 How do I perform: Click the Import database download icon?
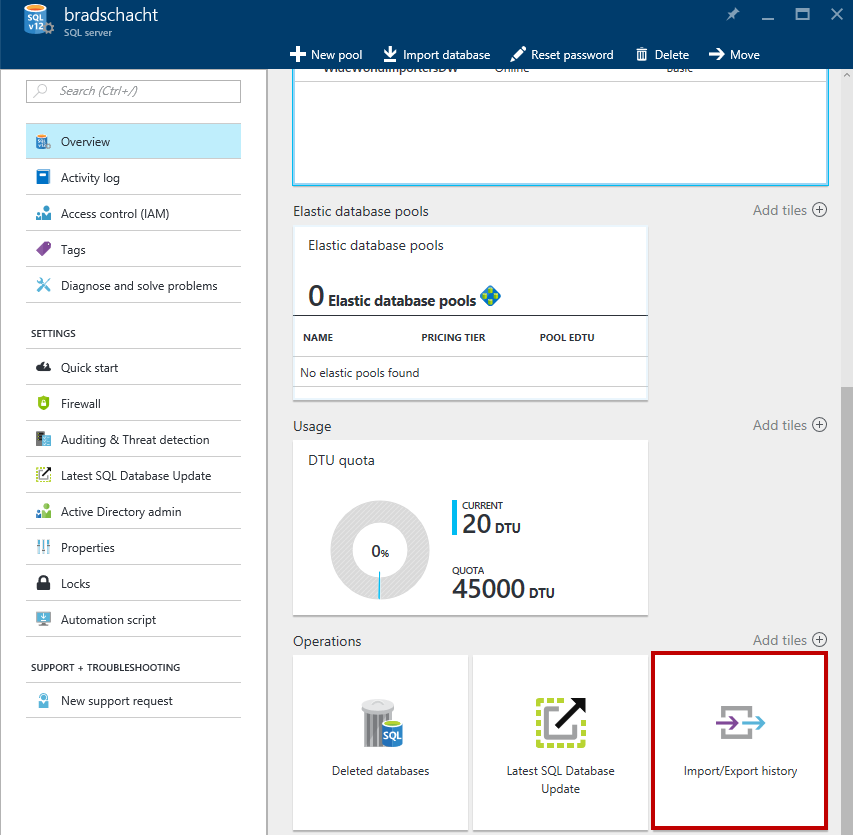pos(390,54)
